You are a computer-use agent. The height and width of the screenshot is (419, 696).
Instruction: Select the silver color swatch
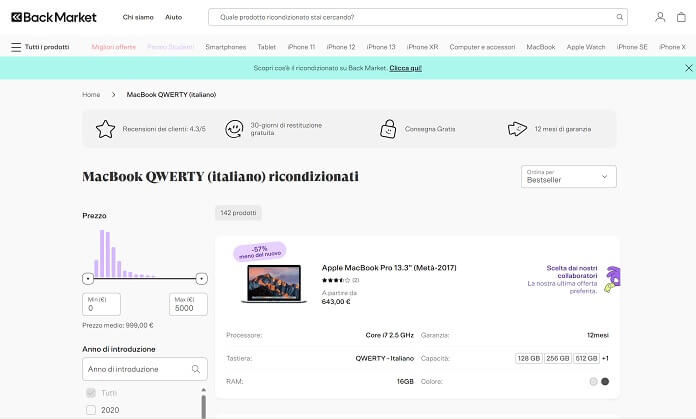point(593,381)
